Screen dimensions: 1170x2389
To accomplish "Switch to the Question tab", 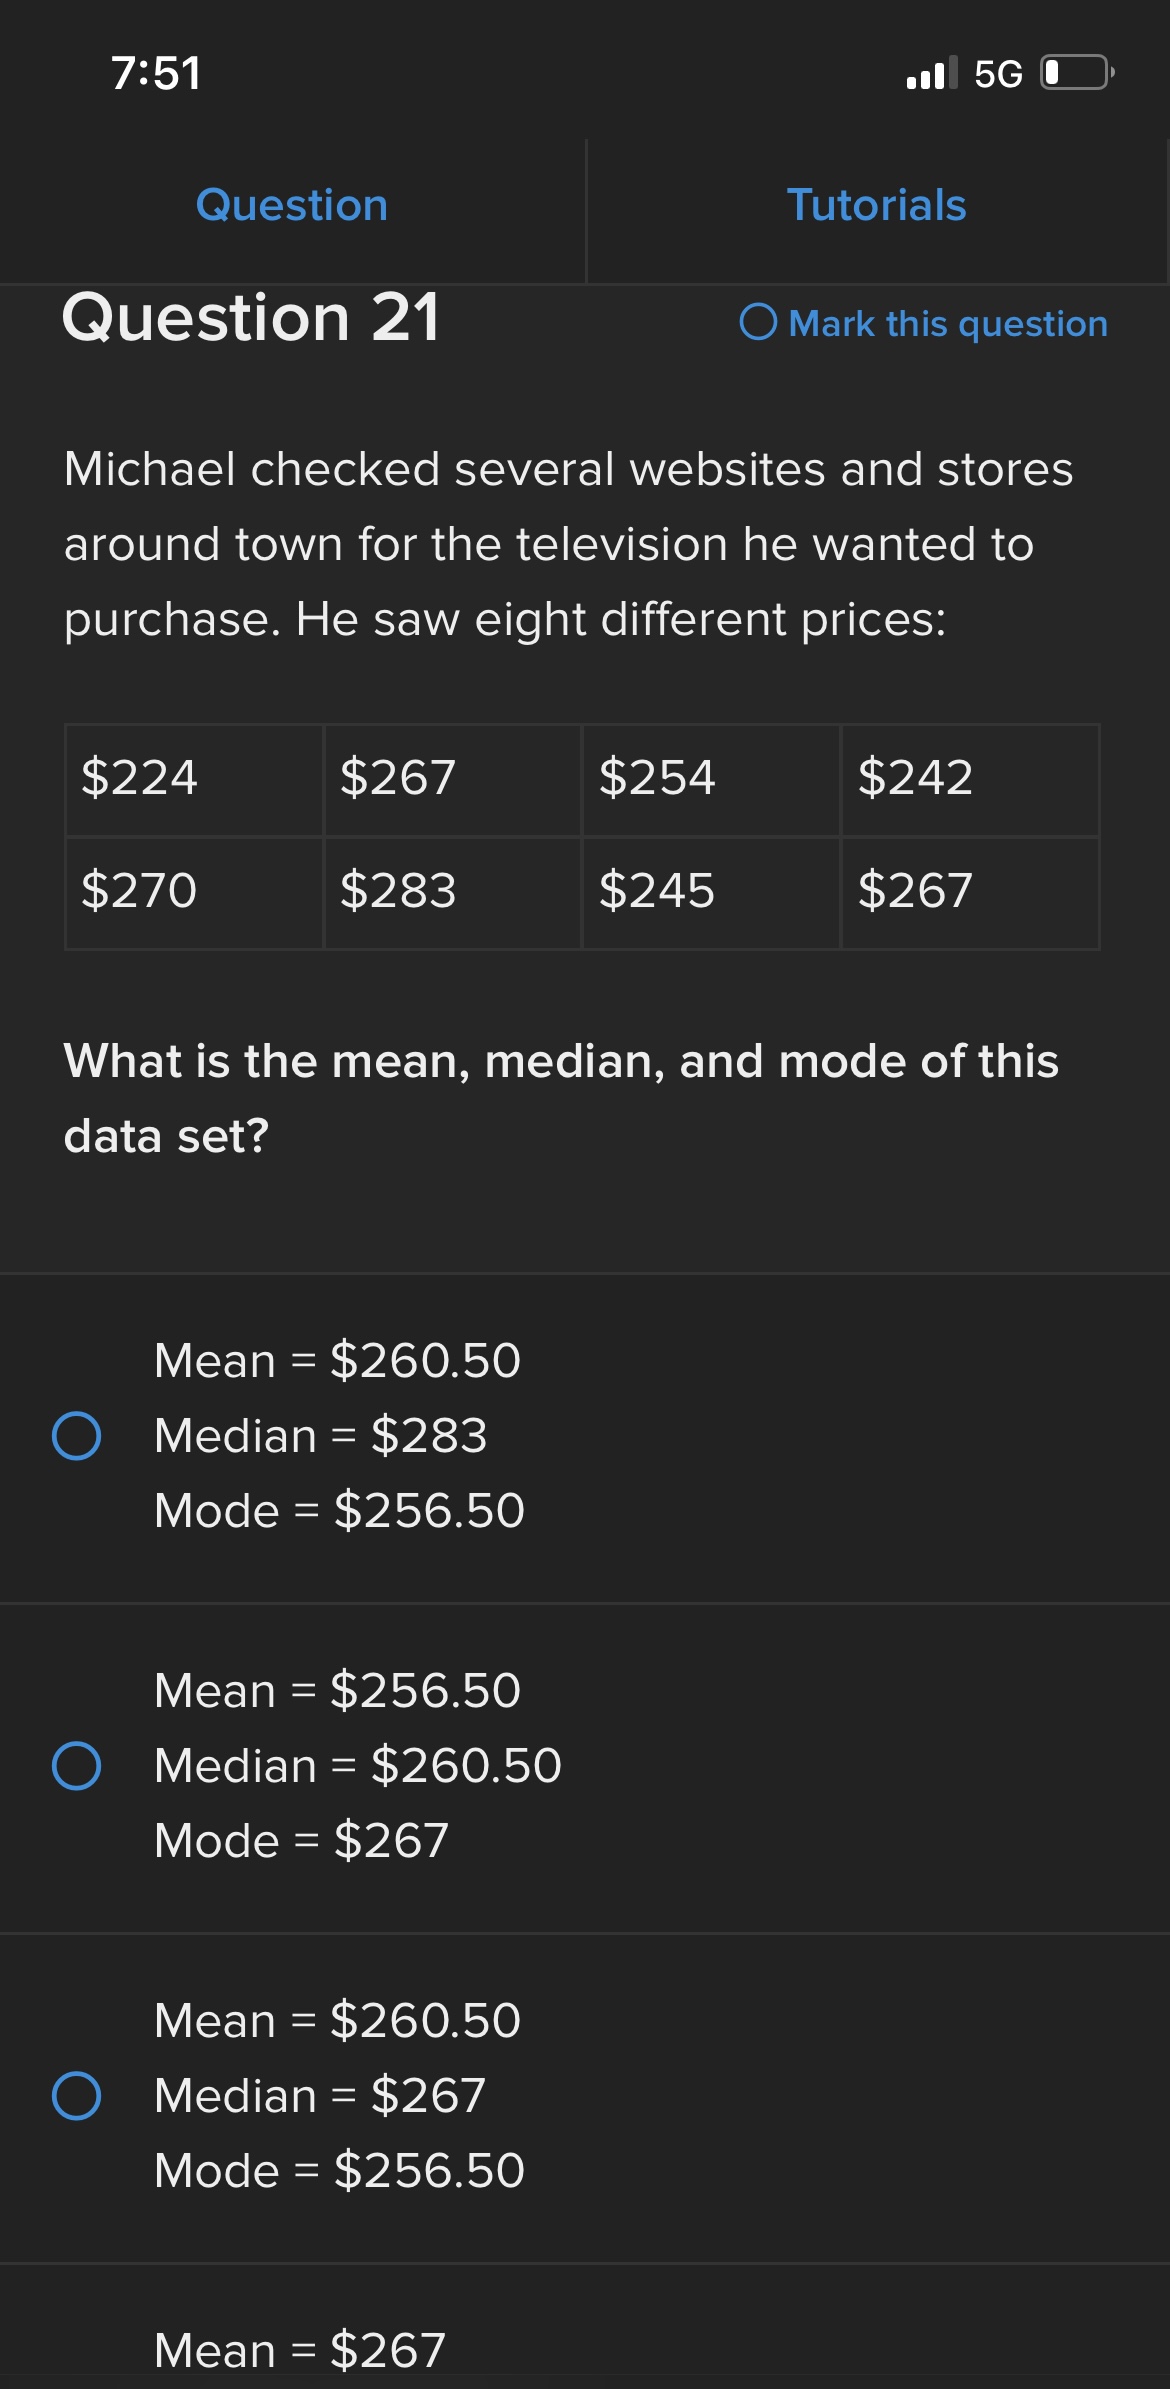I will 292,206.
